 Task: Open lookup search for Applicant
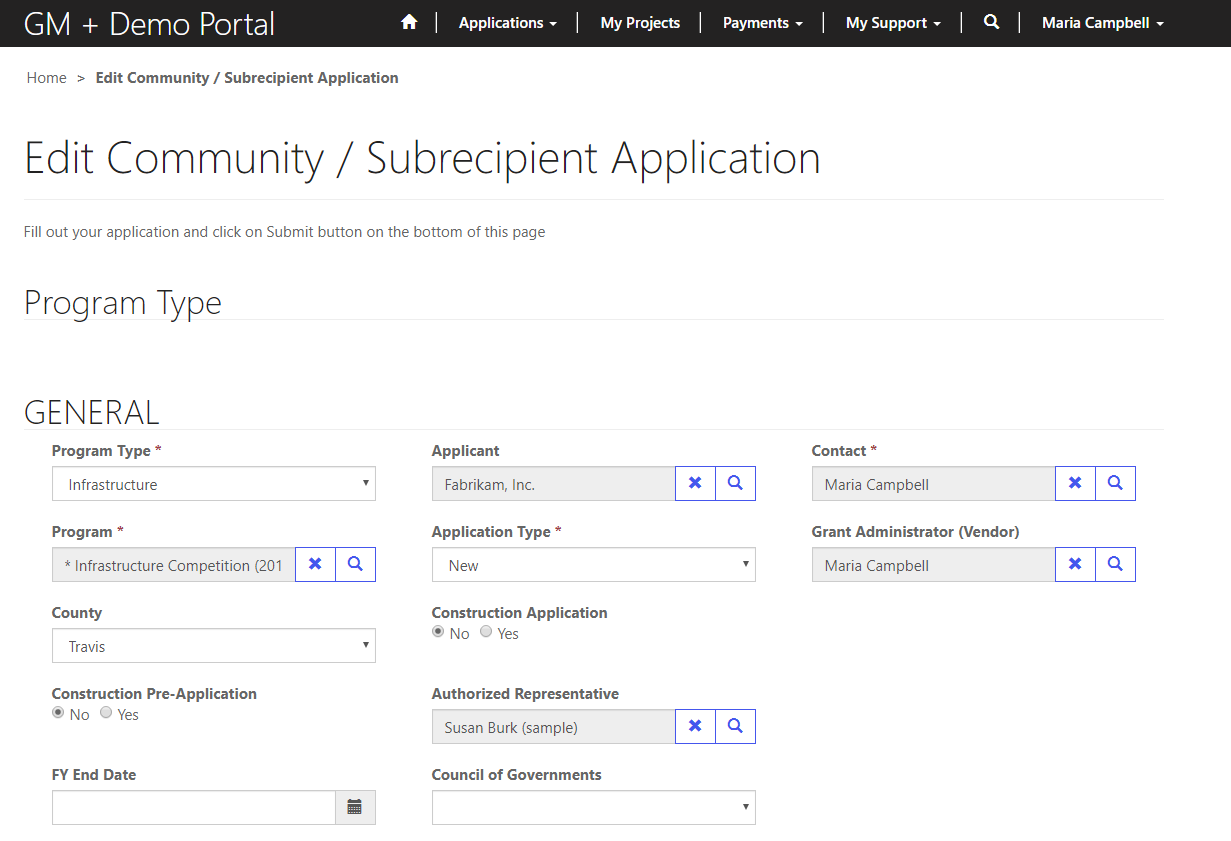(735, 483)
